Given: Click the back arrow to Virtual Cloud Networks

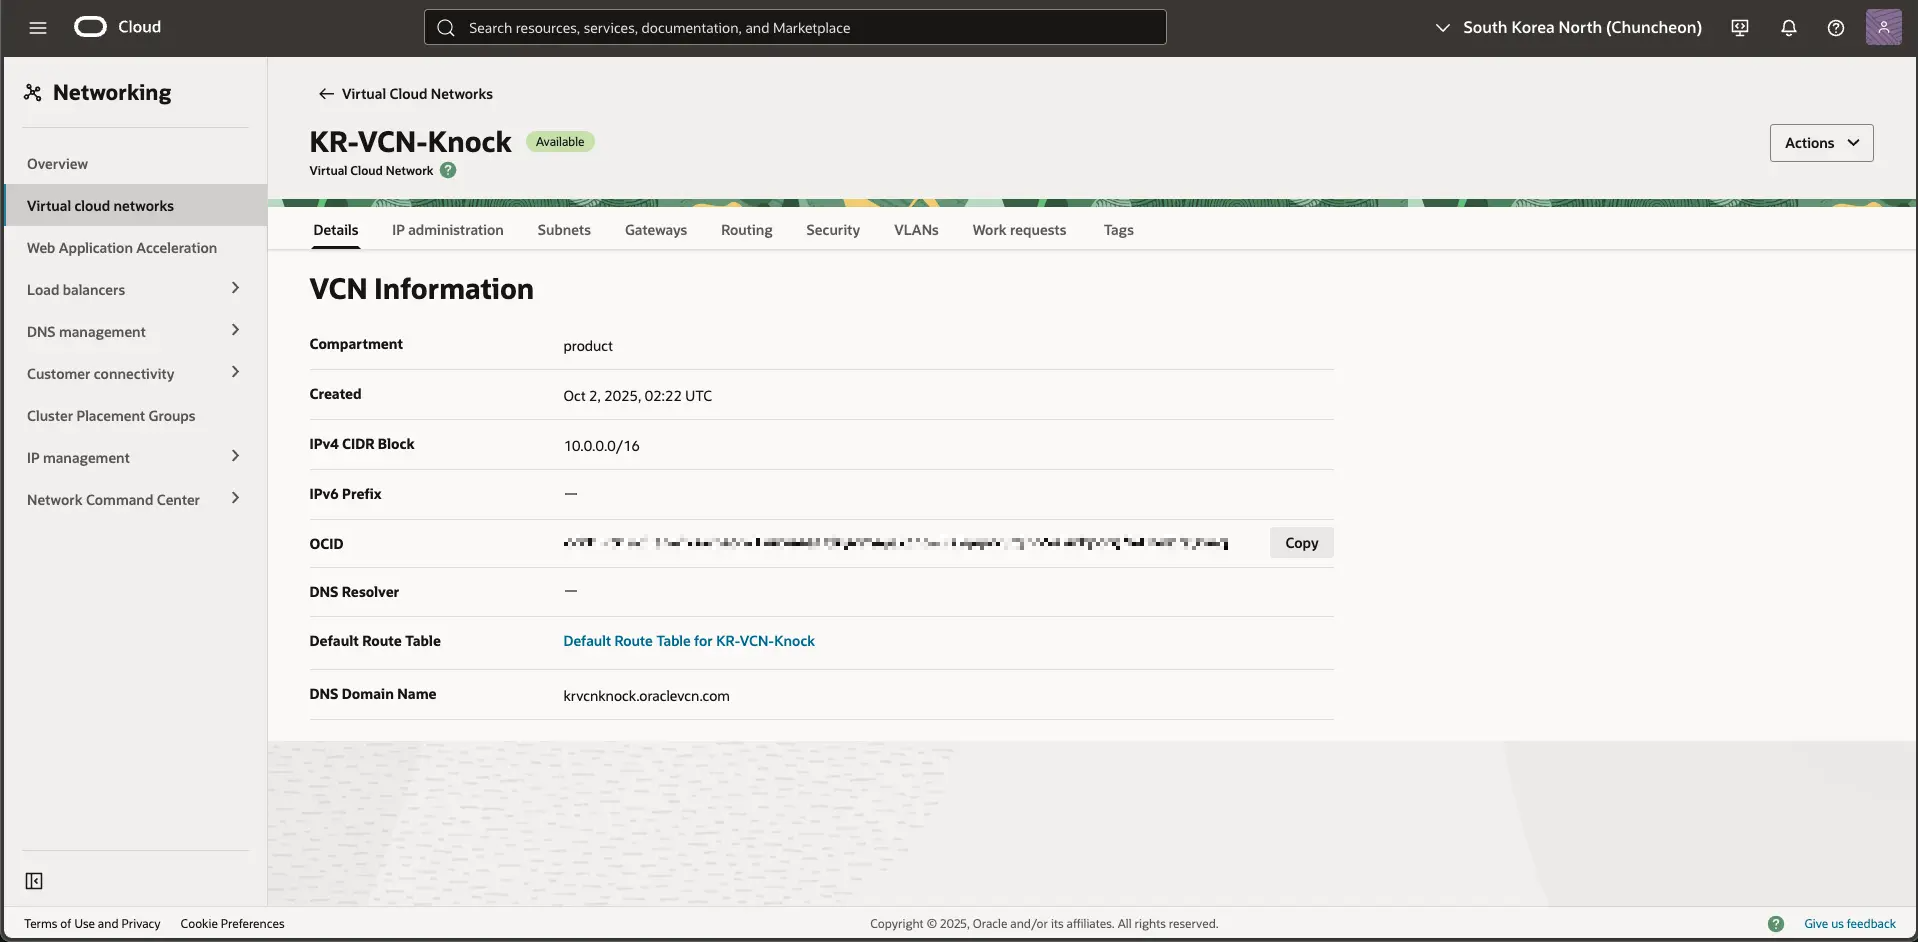Looking at the screenshot, I should (326, 94).
